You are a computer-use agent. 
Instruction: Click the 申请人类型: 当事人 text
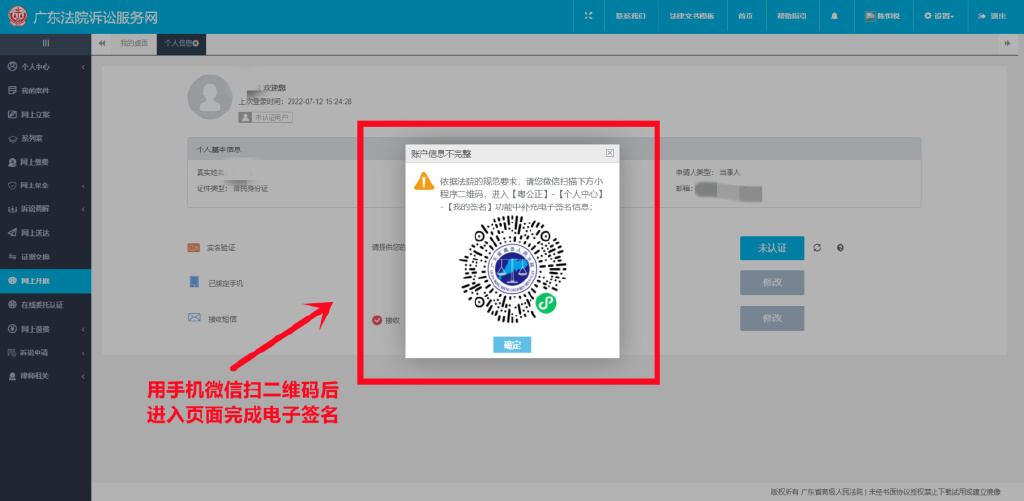tap(708, 172)
